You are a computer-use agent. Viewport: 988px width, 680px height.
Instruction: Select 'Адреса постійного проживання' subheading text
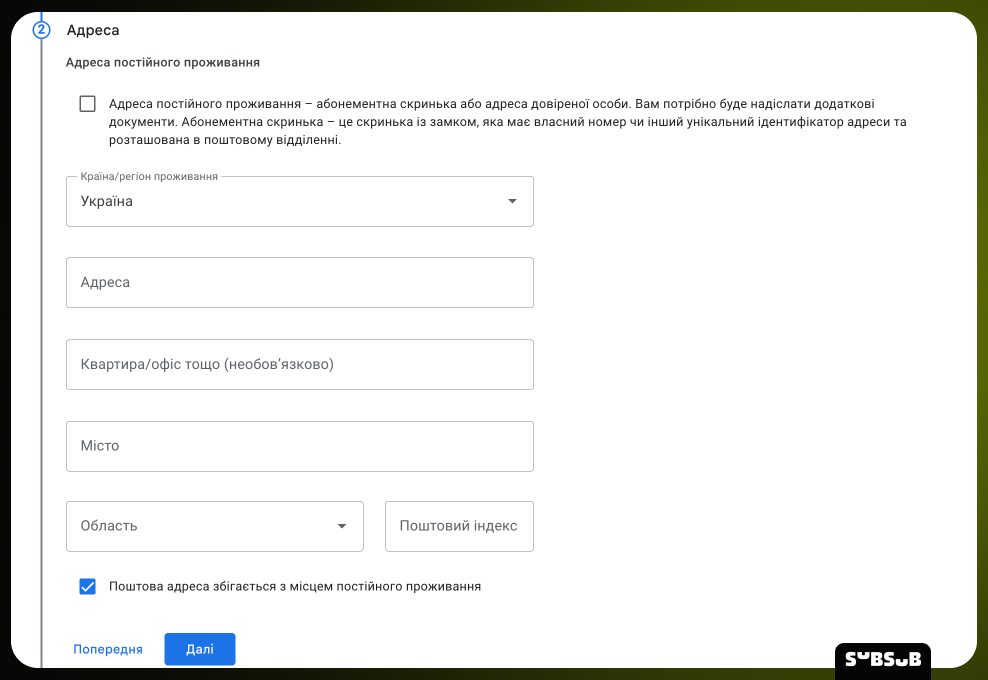(x=163, y=62)
